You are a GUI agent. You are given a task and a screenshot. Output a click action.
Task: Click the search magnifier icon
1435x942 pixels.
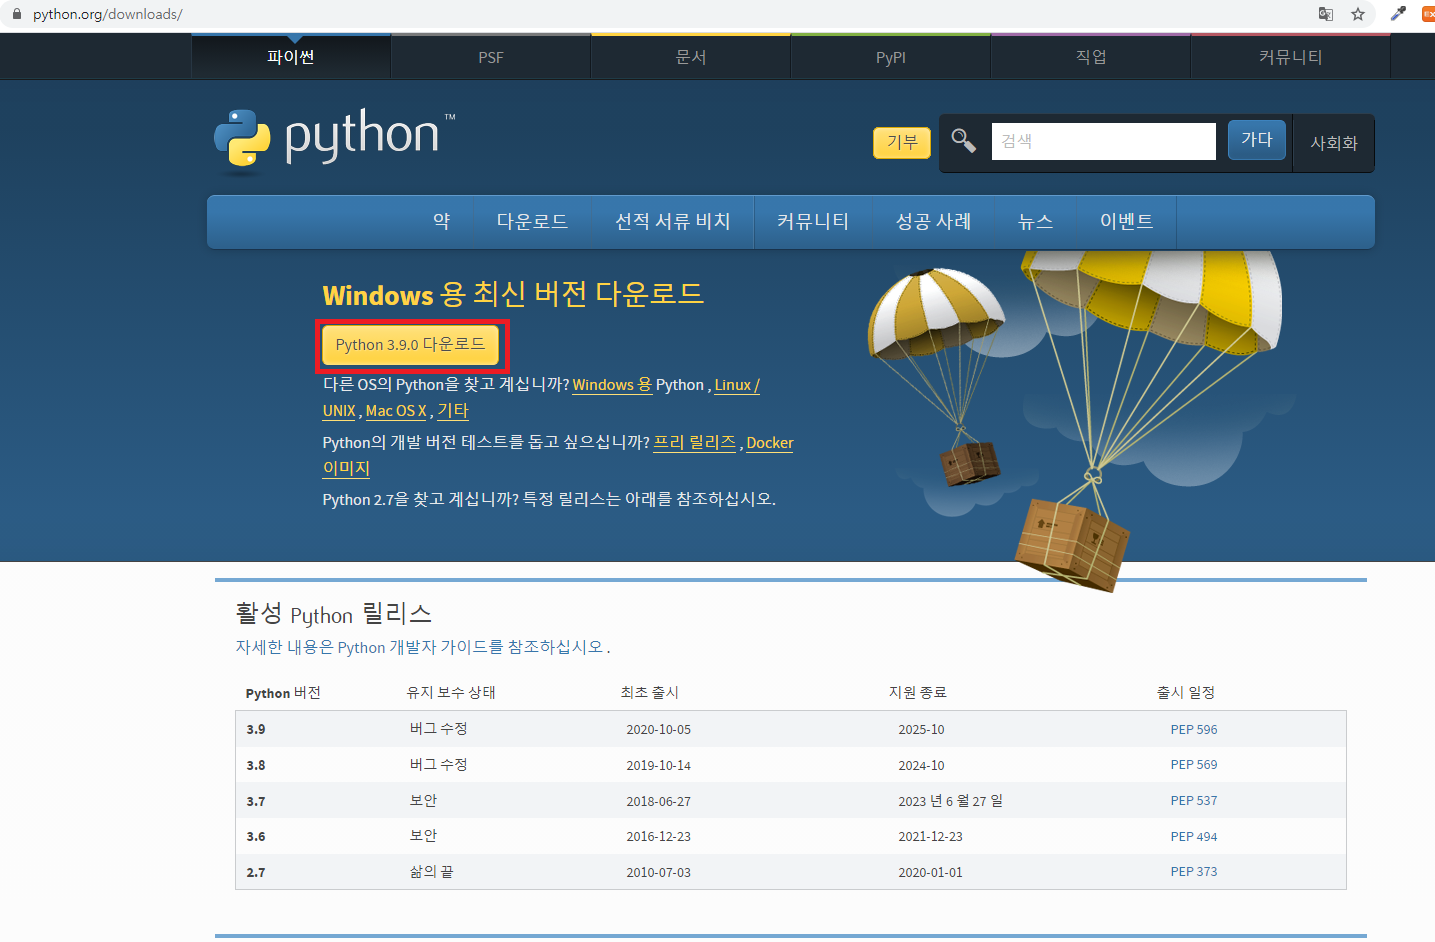(963, 141)
